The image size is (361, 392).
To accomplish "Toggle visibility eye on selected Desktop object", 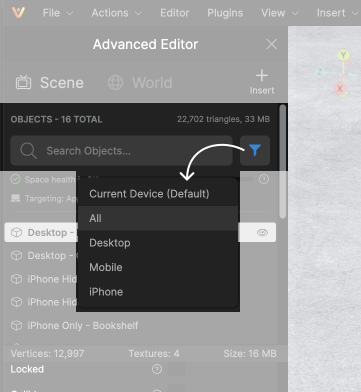I will point(263,232).
